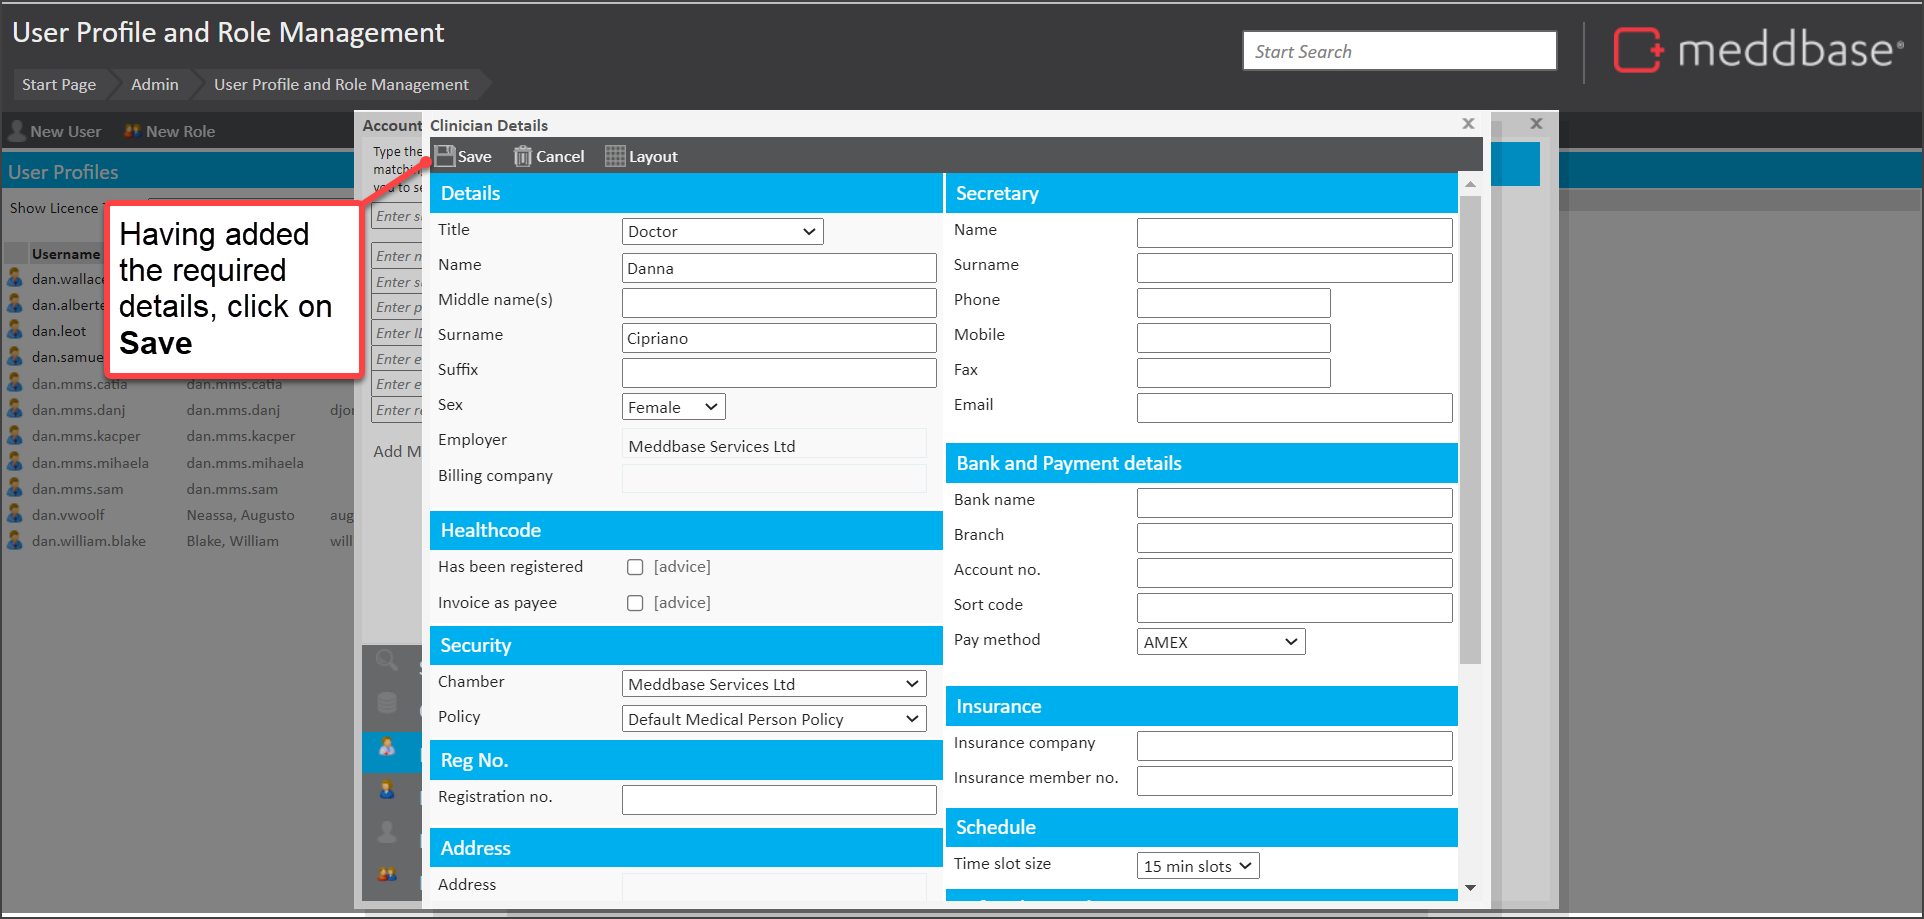Click the Middle name(s) field
Image resolution: width=1924 pixels, height=919 pixels.
point(779,303)
